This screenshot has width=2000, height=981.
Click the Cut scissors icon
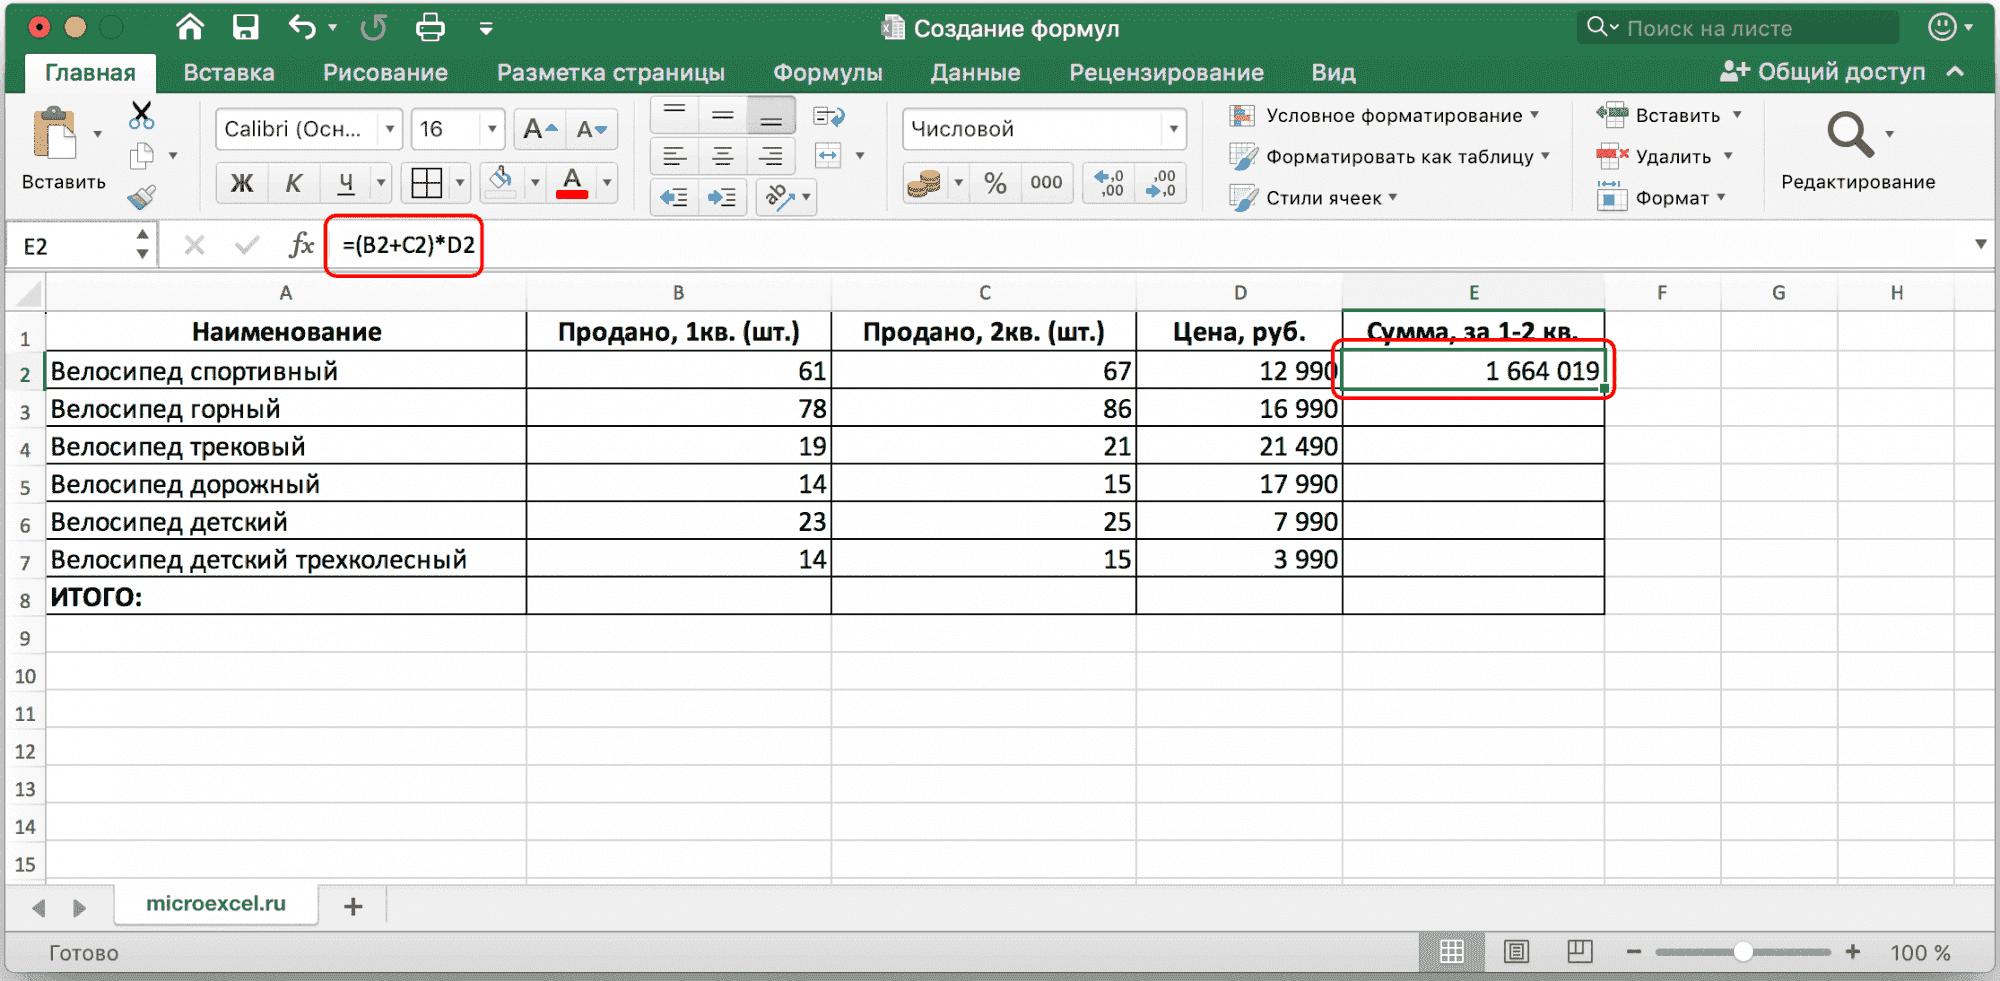click(142, 115)
